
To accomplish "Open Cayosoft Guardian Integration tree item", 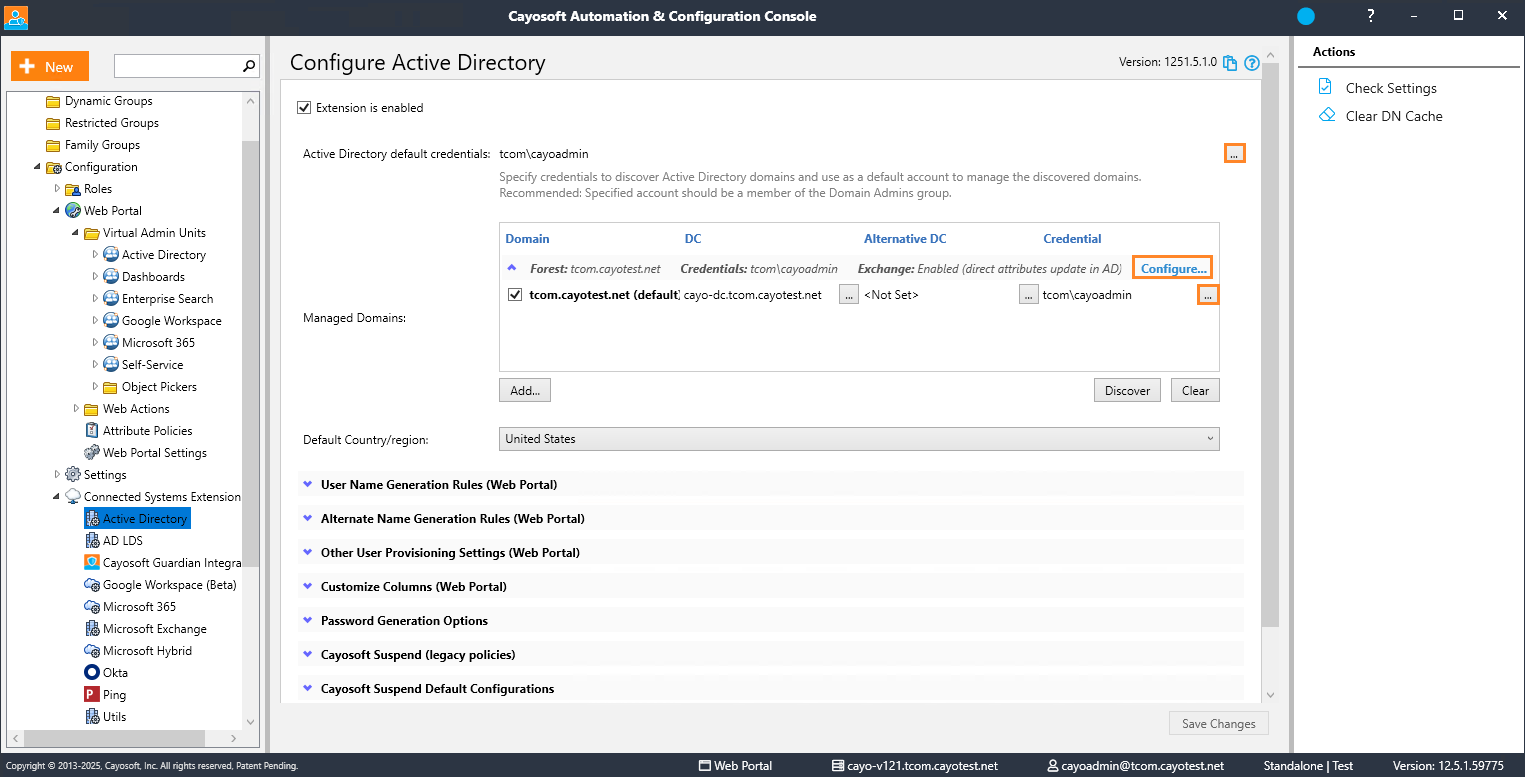I will (171, 563).
